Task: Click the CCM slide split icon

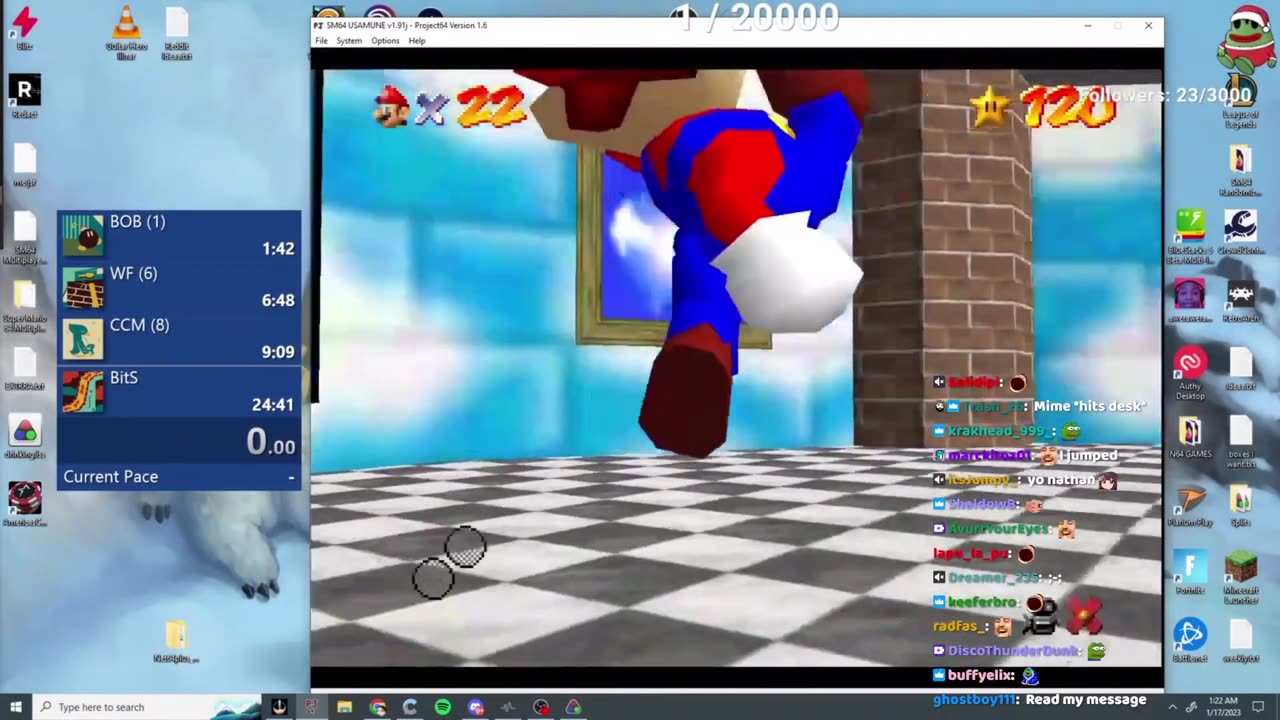Action: click(83, 340)
